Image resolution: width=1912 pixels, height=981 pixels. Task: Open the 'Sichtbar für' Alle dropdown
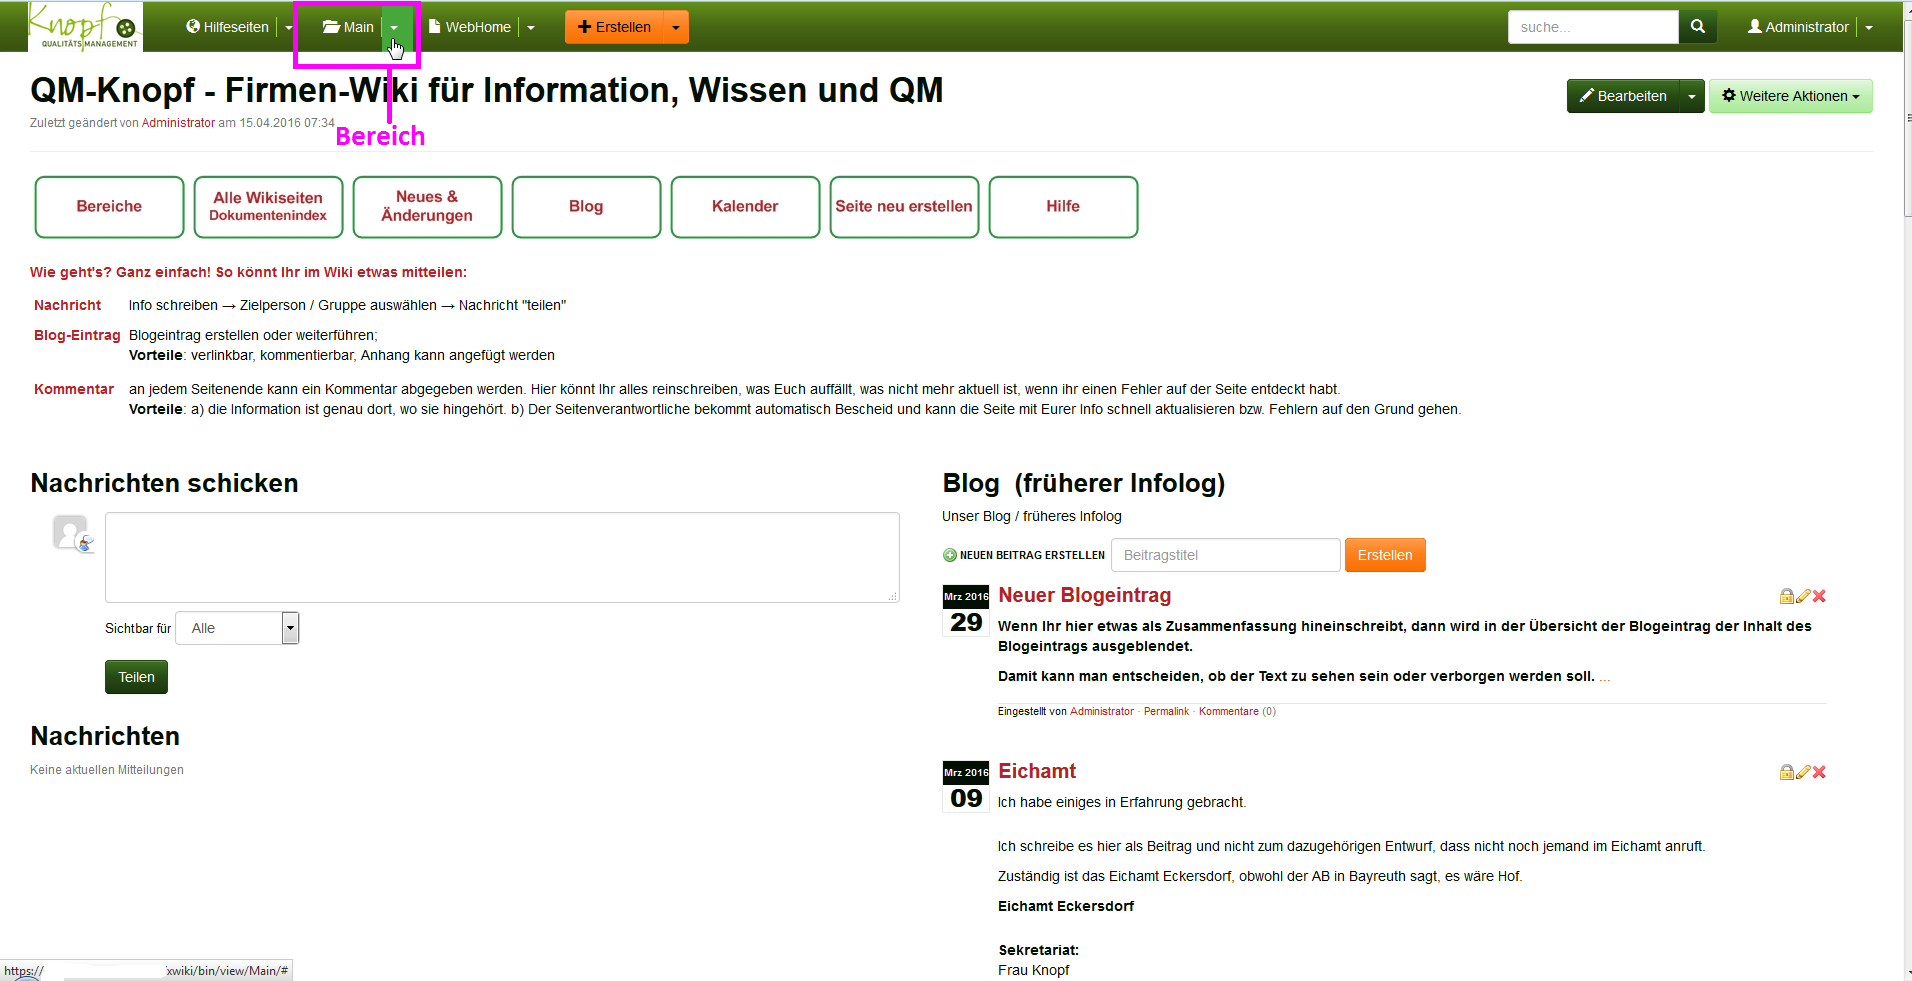(x=237, y=628)
